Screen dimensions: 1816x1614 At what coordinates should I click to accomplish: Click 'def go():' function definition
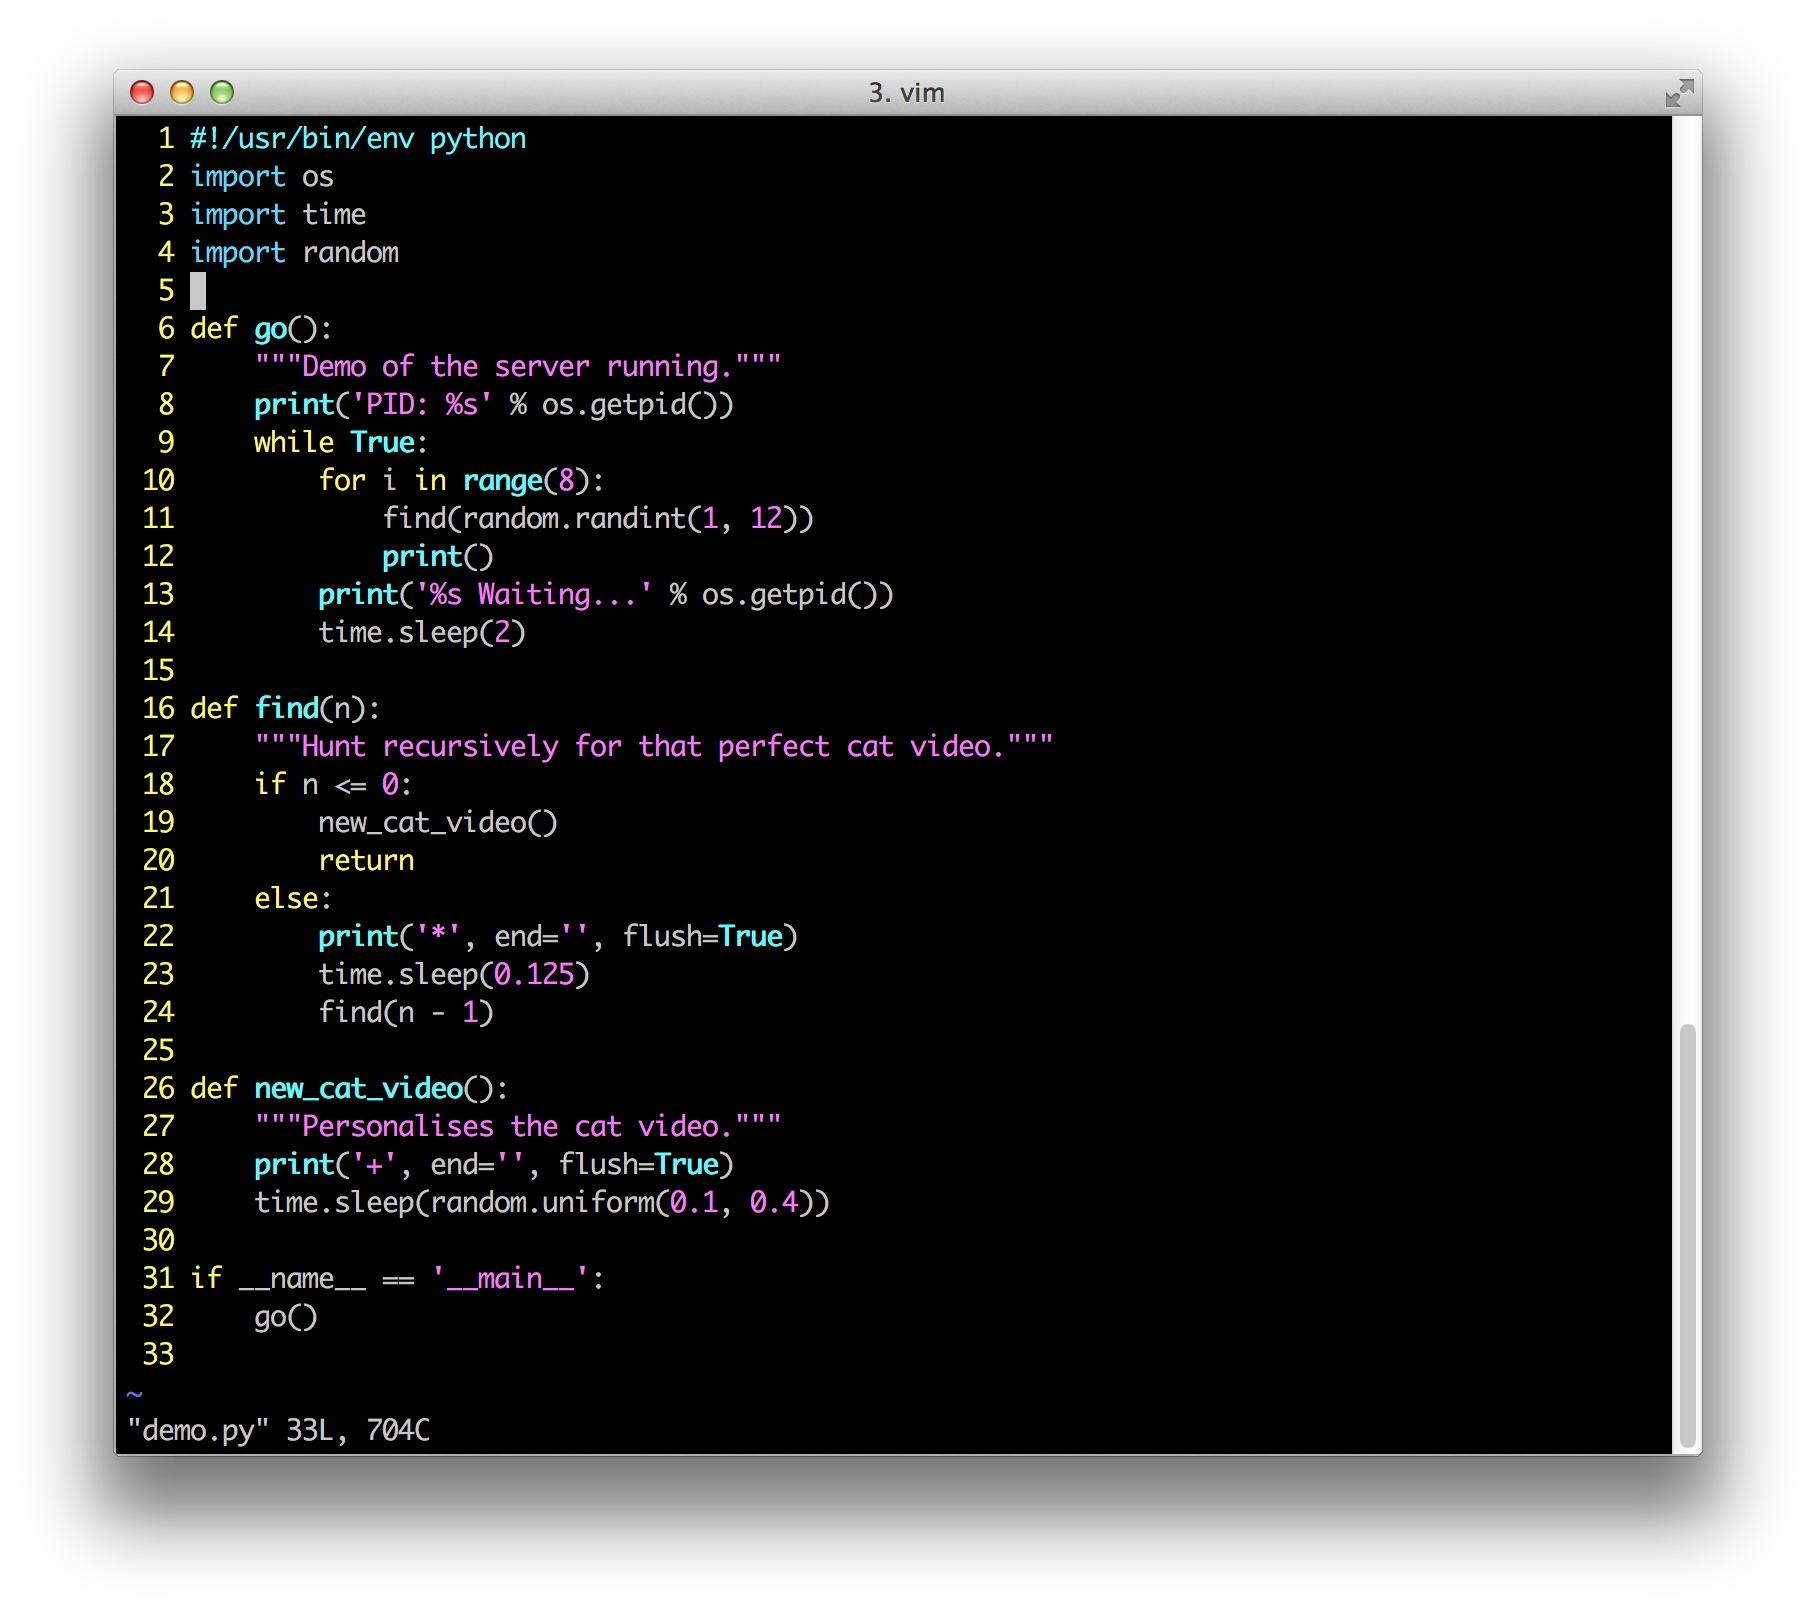(x=261, y=329)
